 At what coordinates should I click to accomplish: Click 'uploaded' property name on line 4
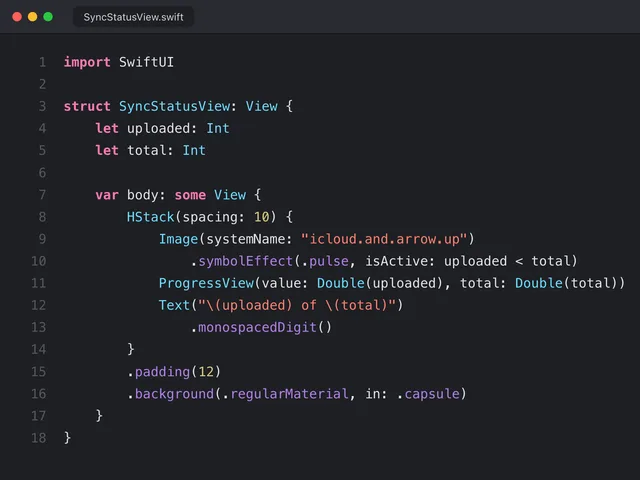(158, 129)
